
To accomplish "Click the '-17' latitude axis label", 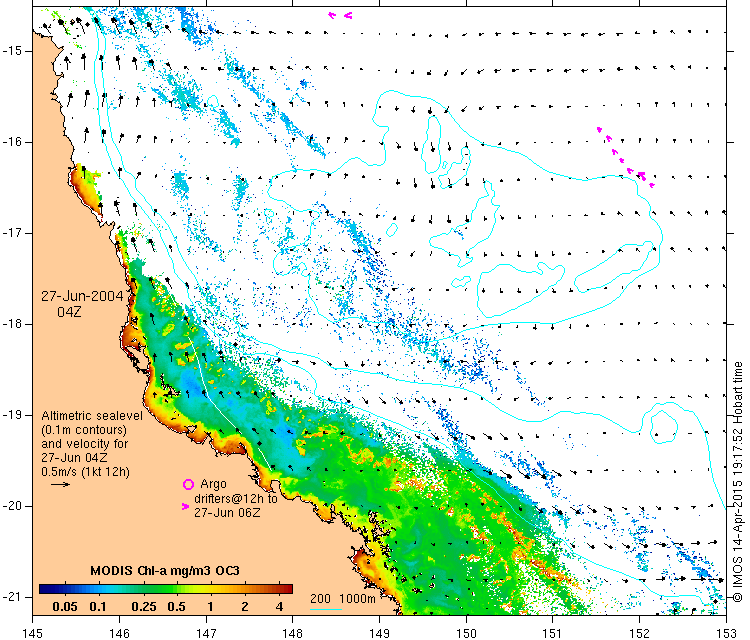I will pos(11,233).
